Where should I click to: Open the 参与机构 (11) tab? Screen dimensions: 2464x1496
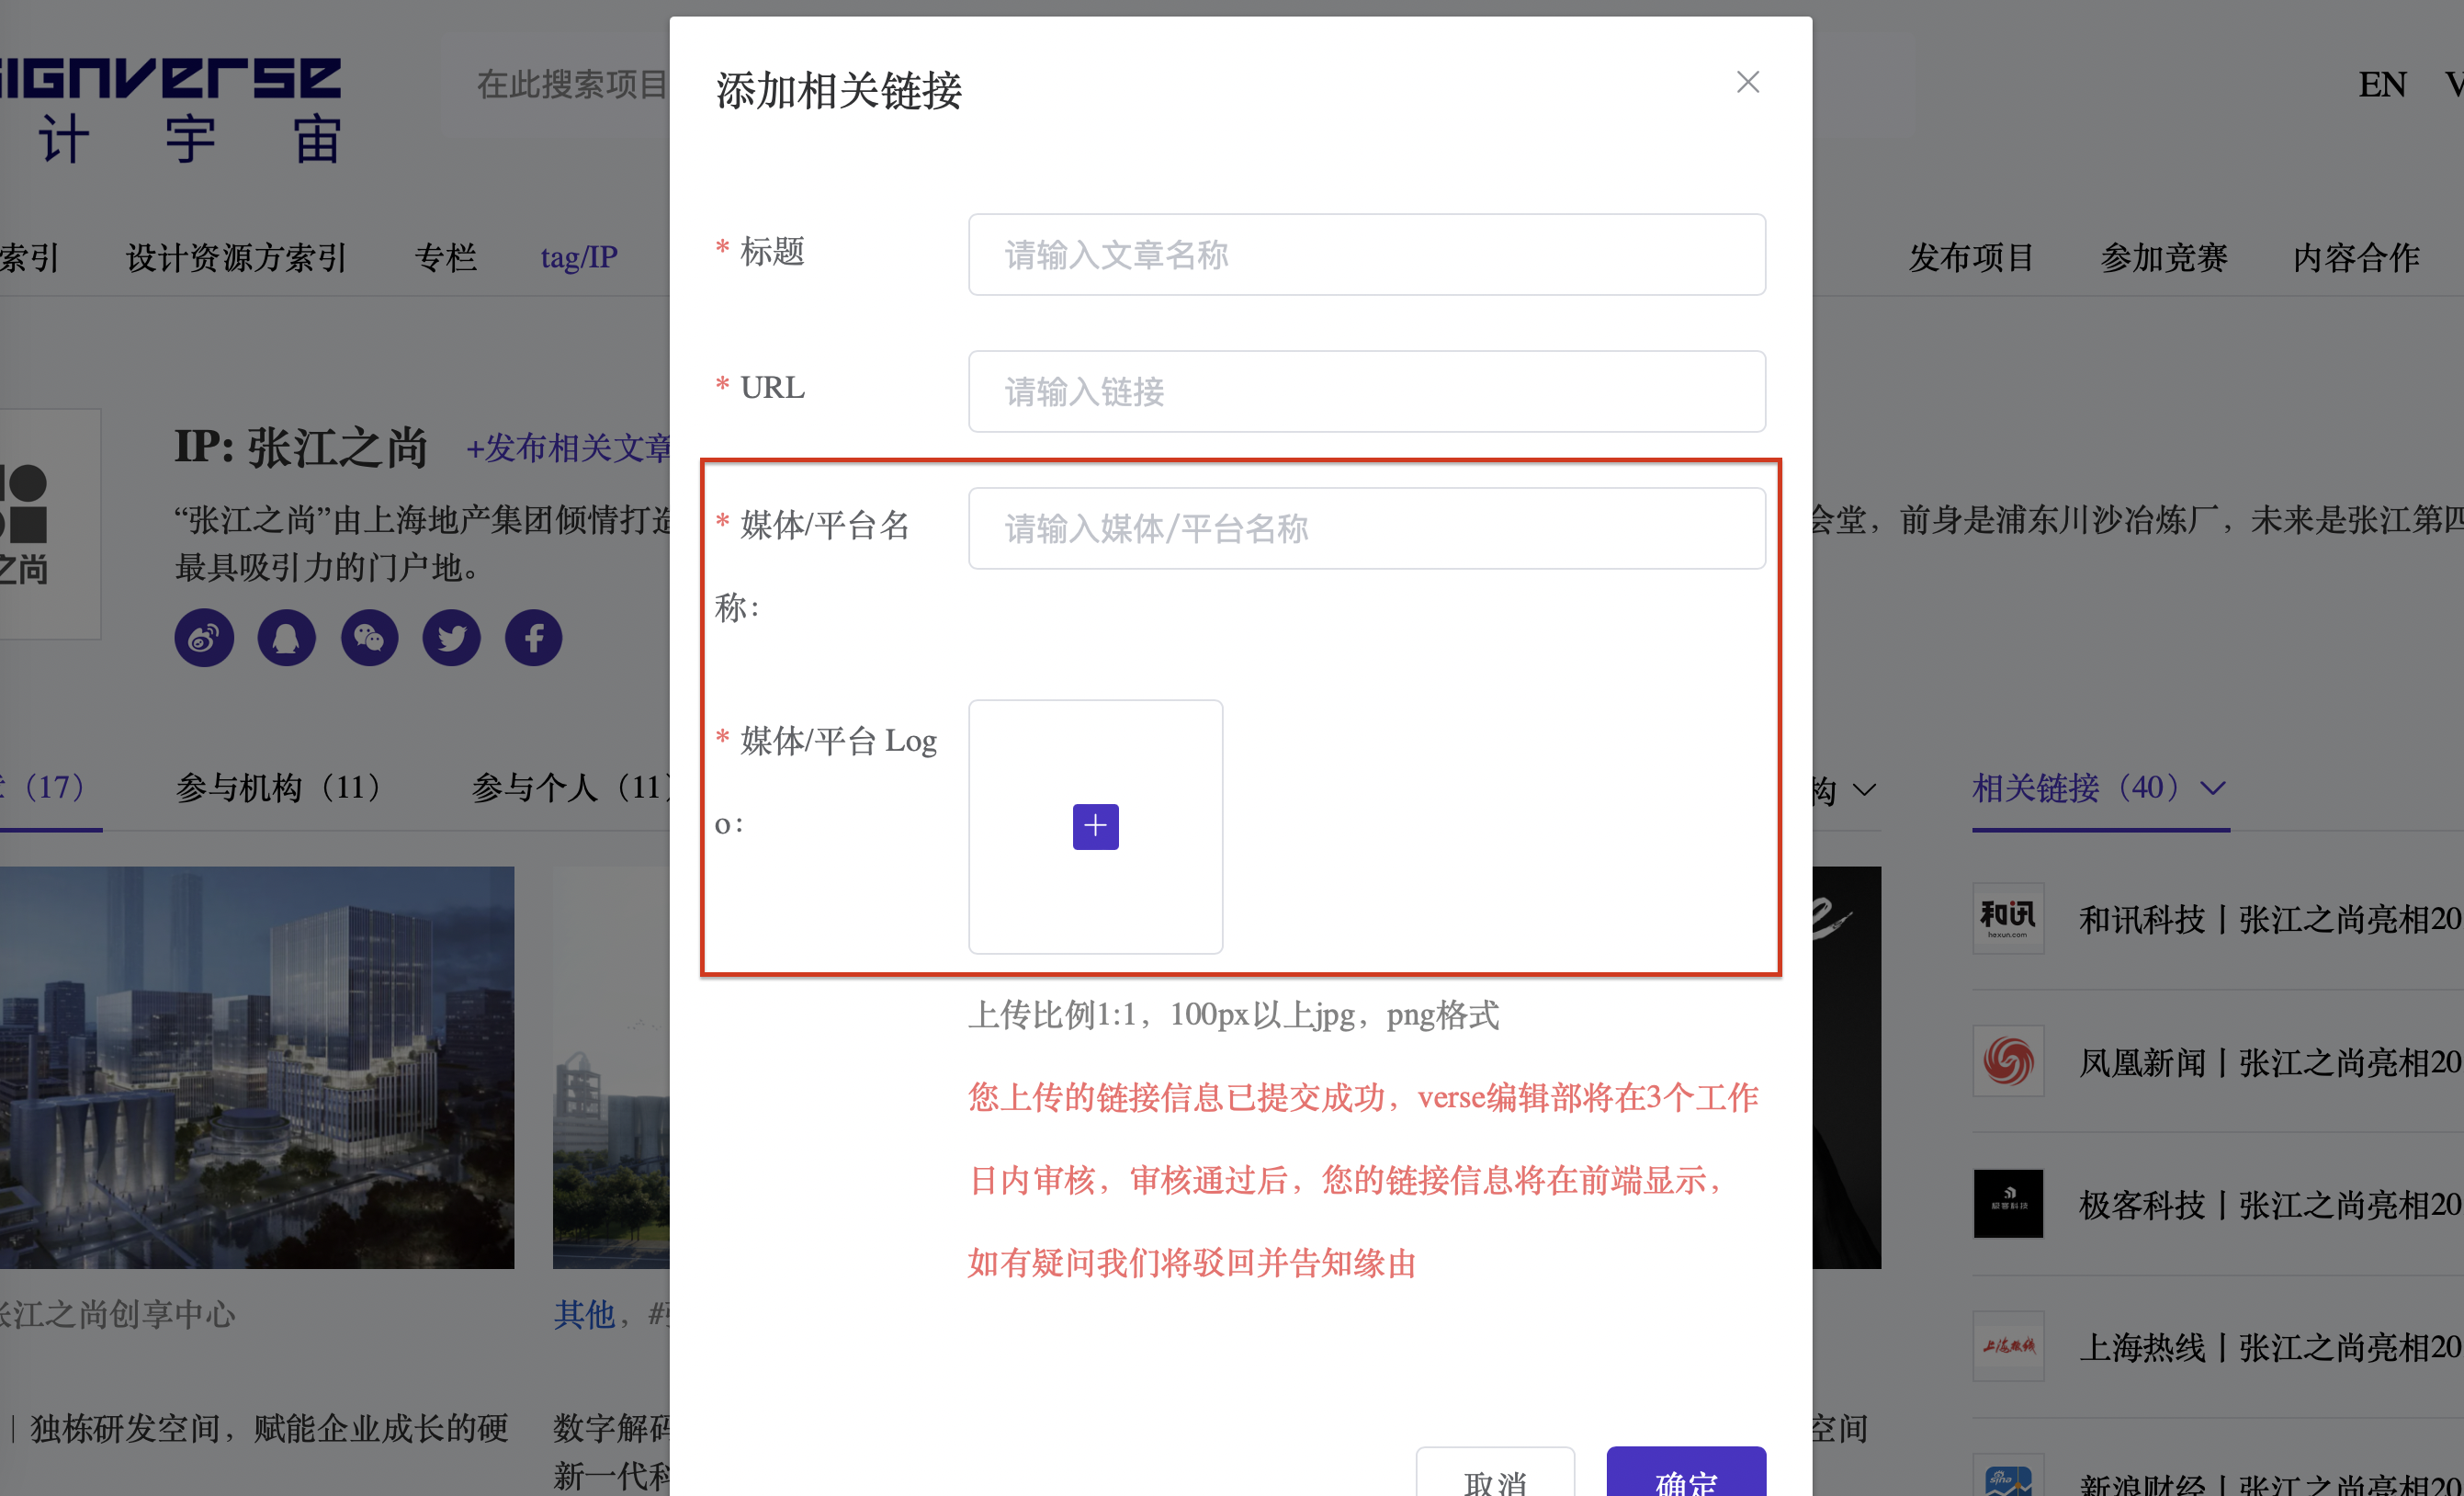(279, 788)
